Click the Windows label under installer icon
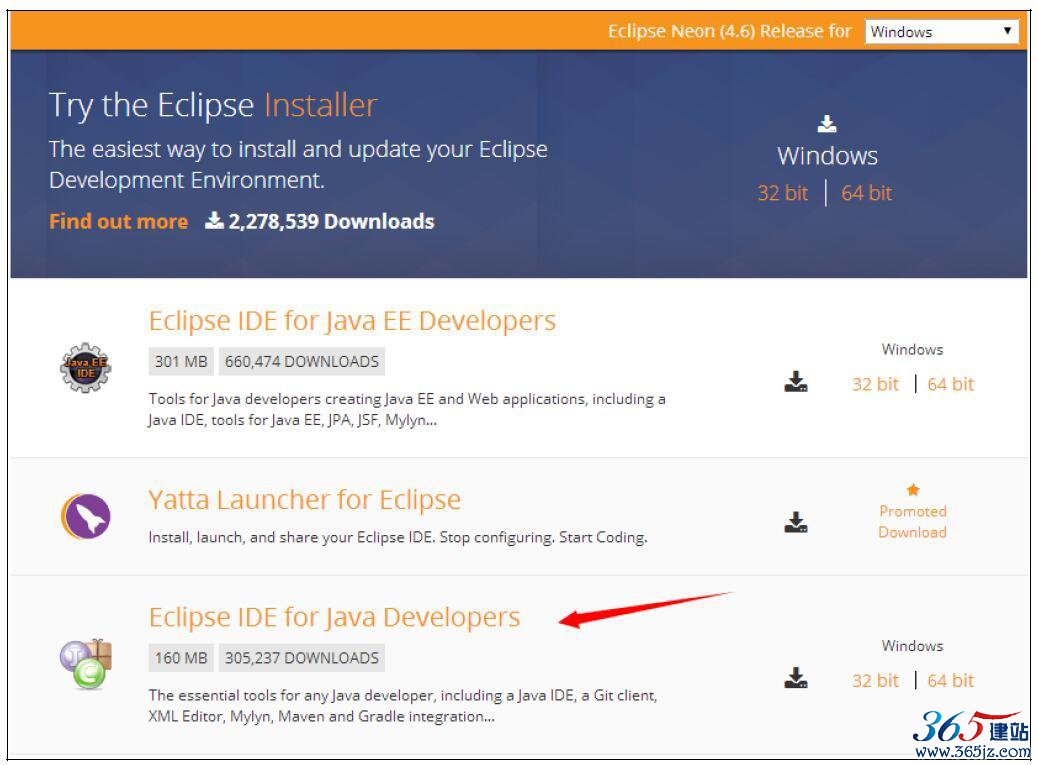The image size is (1038, 765). pos(827,156)
